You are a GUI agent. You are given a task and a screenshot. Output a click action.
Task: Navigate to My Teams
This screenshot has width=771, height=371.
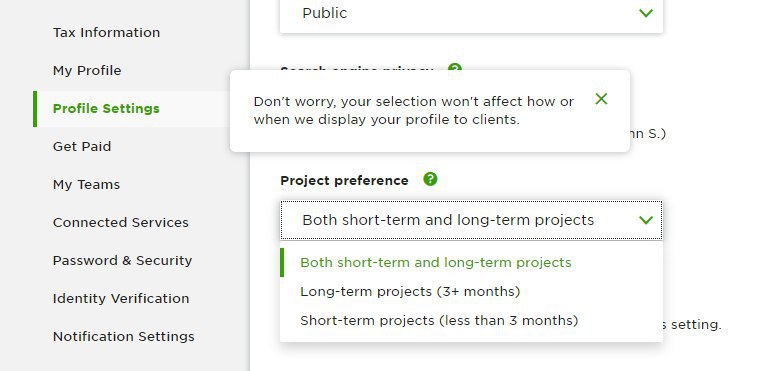click(86, 184)
